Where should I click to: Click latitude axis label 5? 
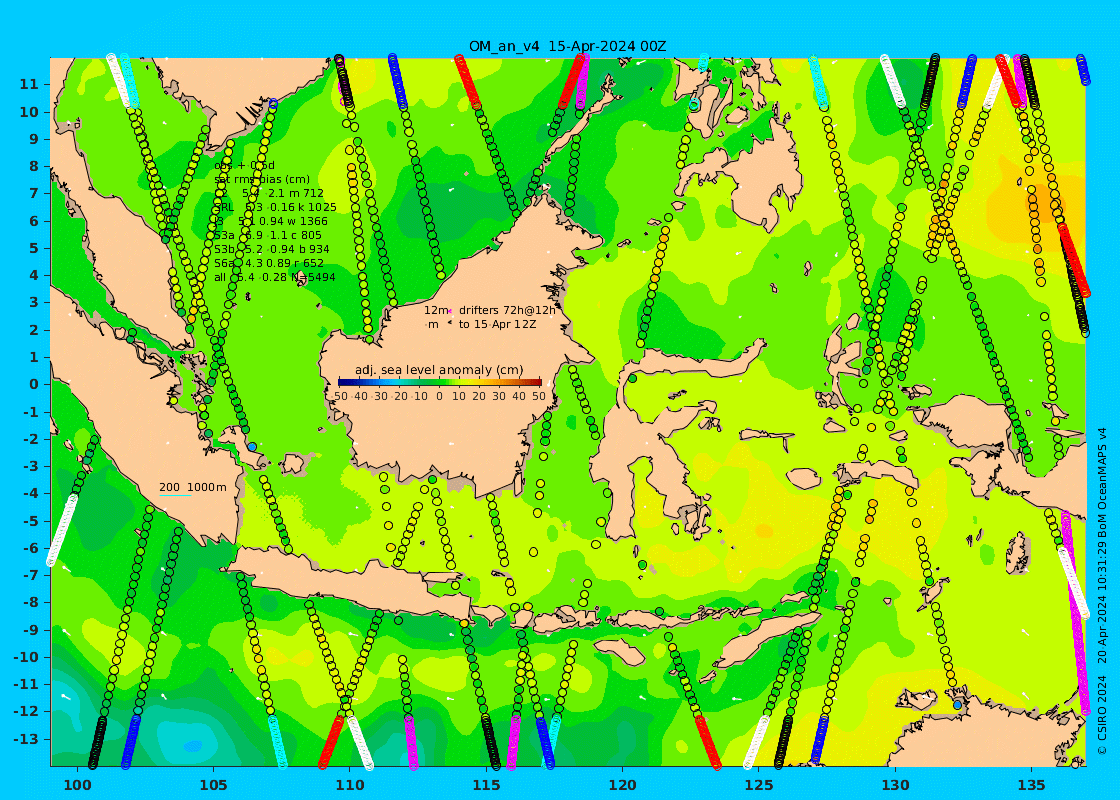[34, 248]
